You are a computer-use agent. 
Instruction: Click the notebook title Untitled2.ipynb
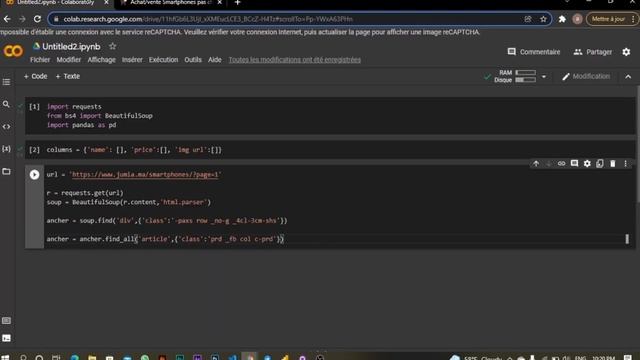(71, 47)
